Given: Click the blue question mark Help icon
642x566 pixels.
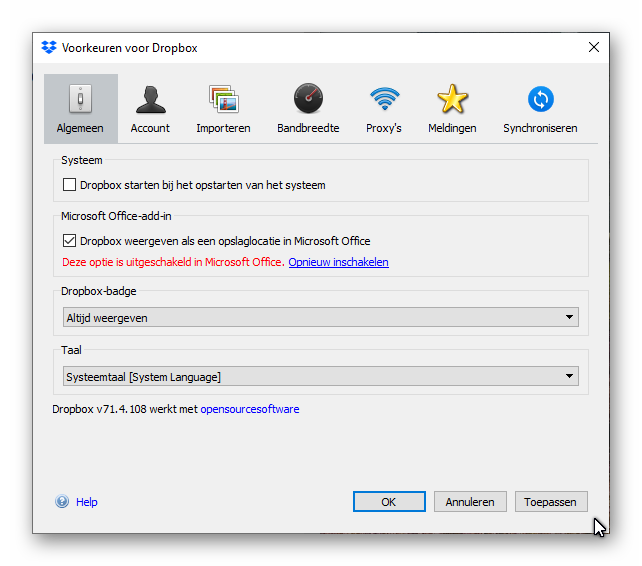Looking at the screenshot, I should pyautogui.click(x=62, y=501).
